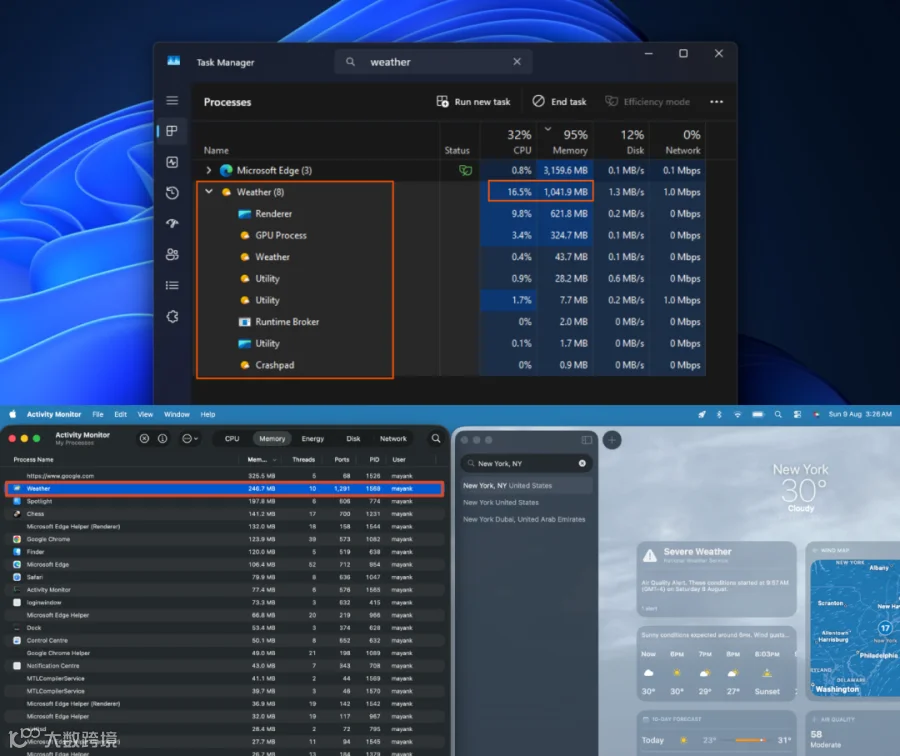This screenshot has width=900, height=756.
Task: Click the Memory 95% column header
Action: pos(565,141)
